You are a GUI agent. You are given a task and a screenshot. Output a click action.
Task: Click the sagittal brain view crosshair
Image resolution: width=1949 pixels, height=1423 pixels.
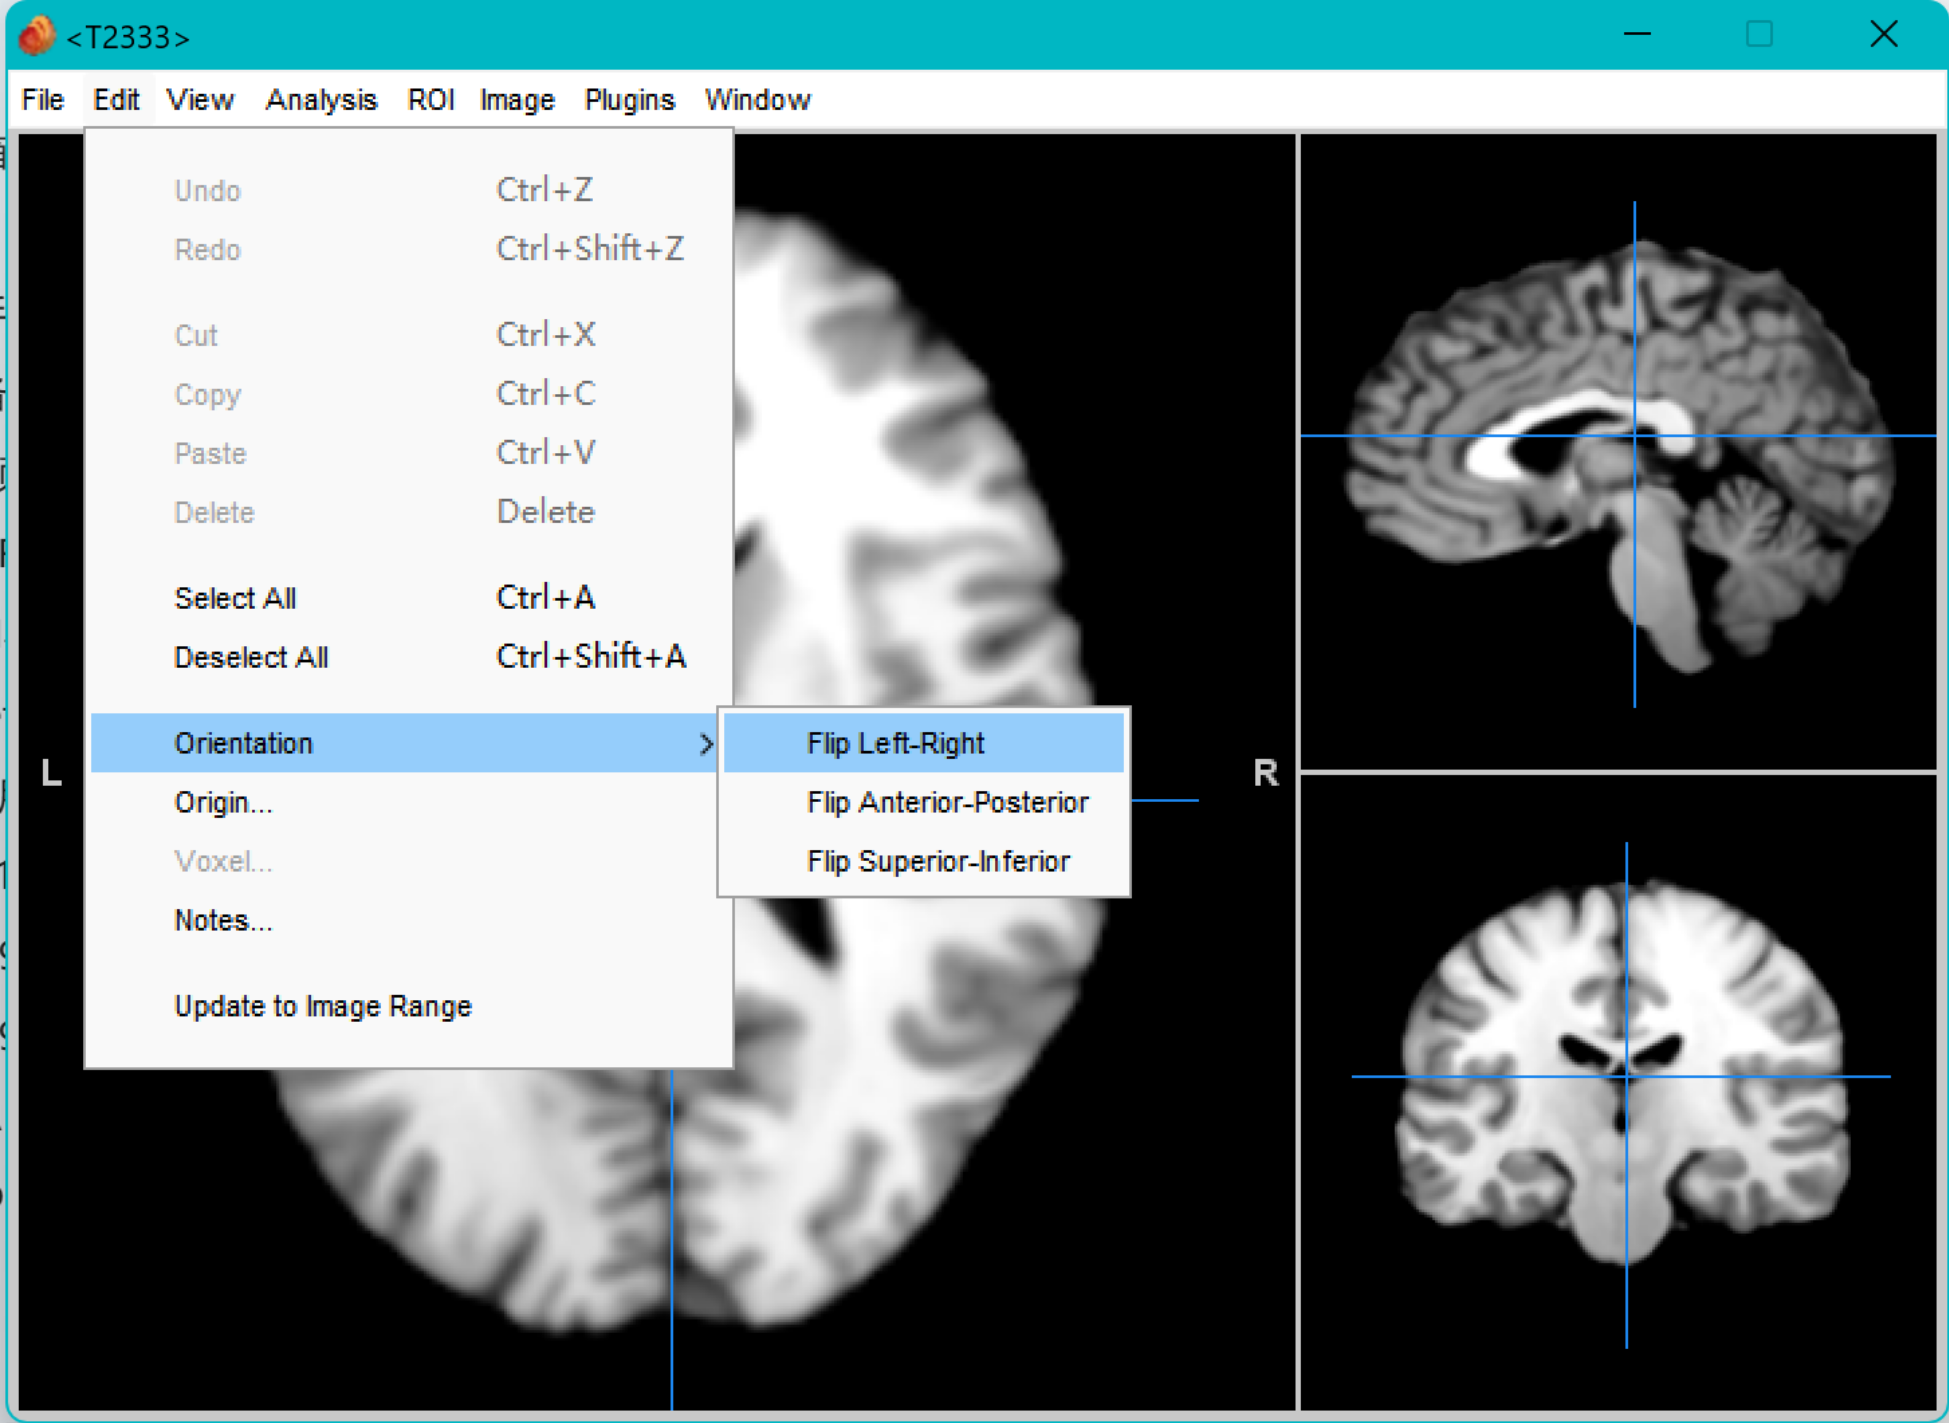pos(1634,436)
